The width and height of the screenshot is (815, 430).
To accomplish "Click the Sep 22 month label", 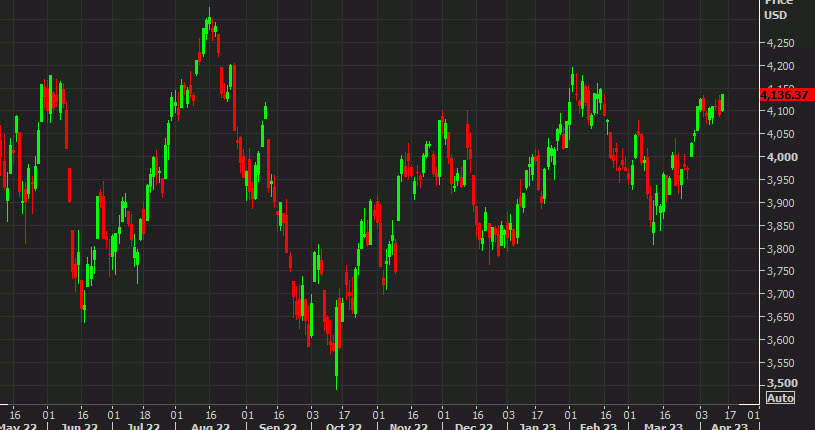I will 278,427.
